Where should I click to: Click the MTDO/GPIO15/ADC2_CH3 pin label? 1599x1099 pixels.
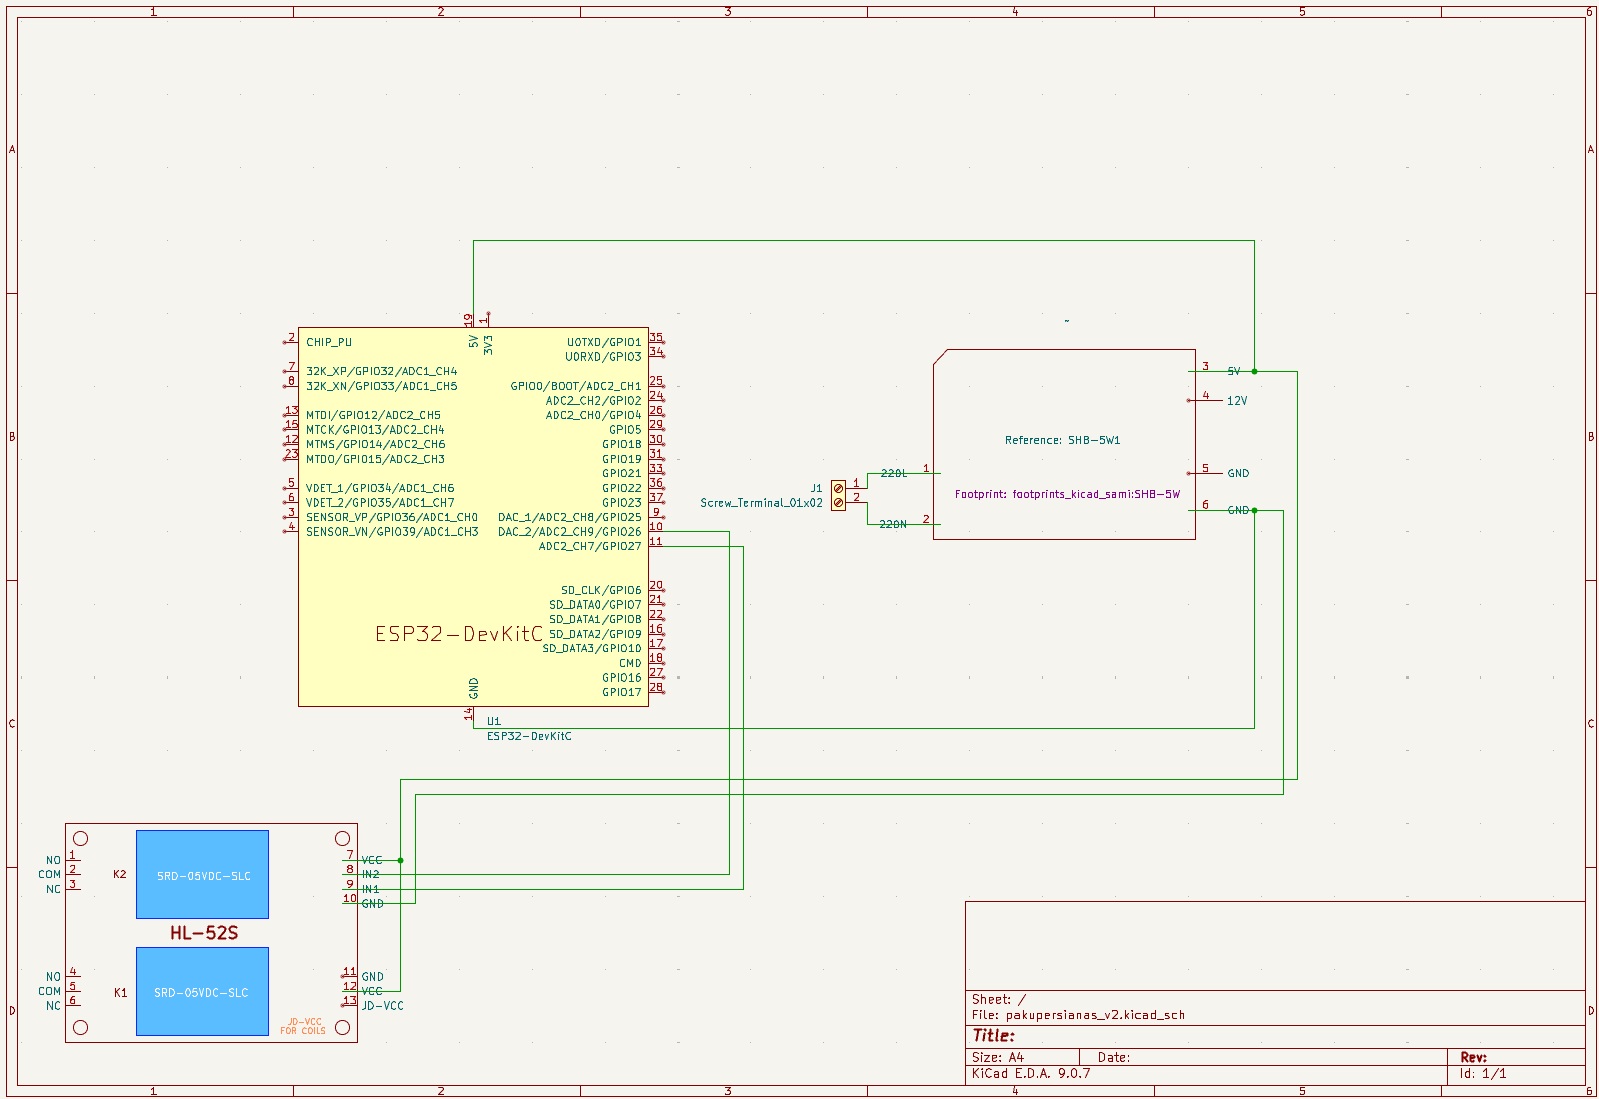pyautogui.click(x=375, y=459)
